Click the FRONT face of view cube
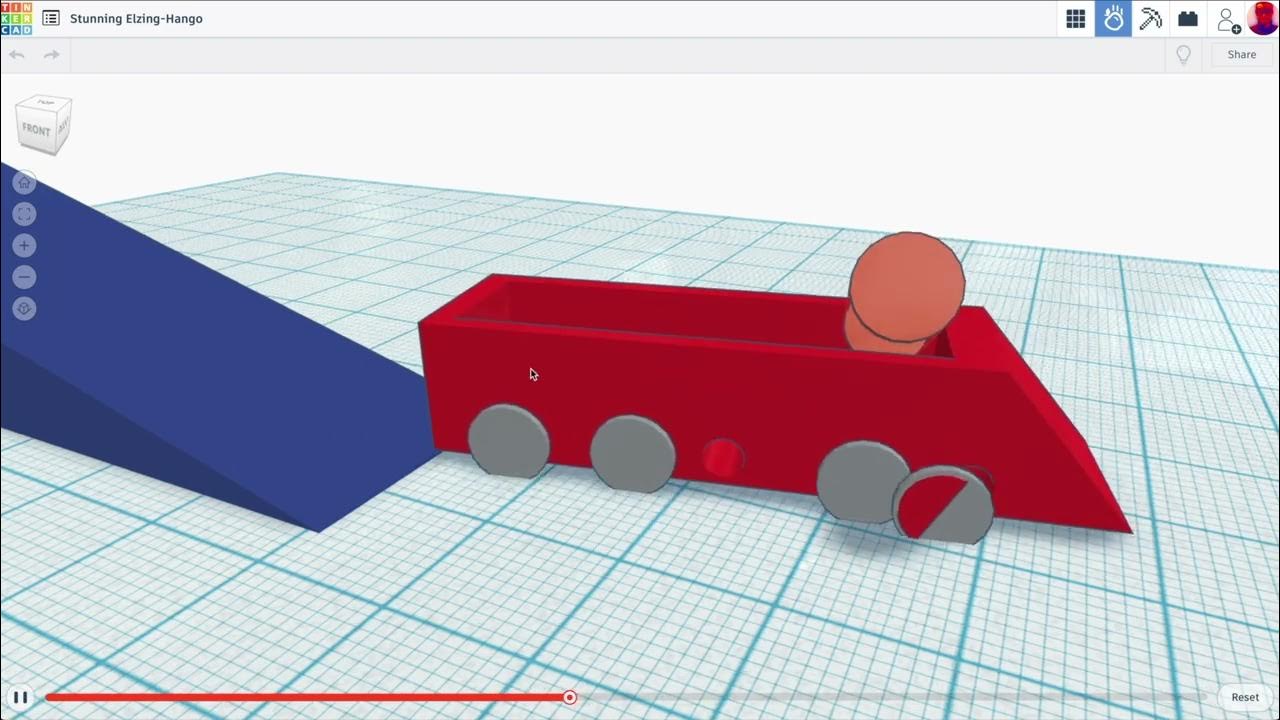Viewport: 1280px width, 720px height. coord(35,131)
